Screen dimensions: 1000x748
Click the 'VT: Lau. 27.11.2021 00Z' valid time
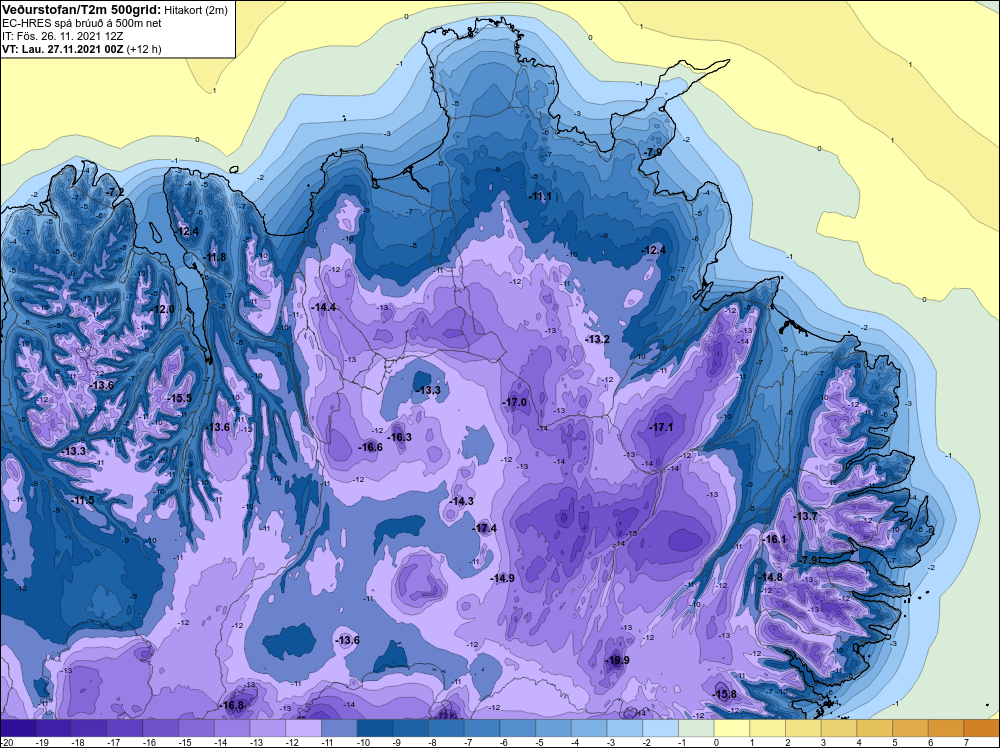point(63,49)
